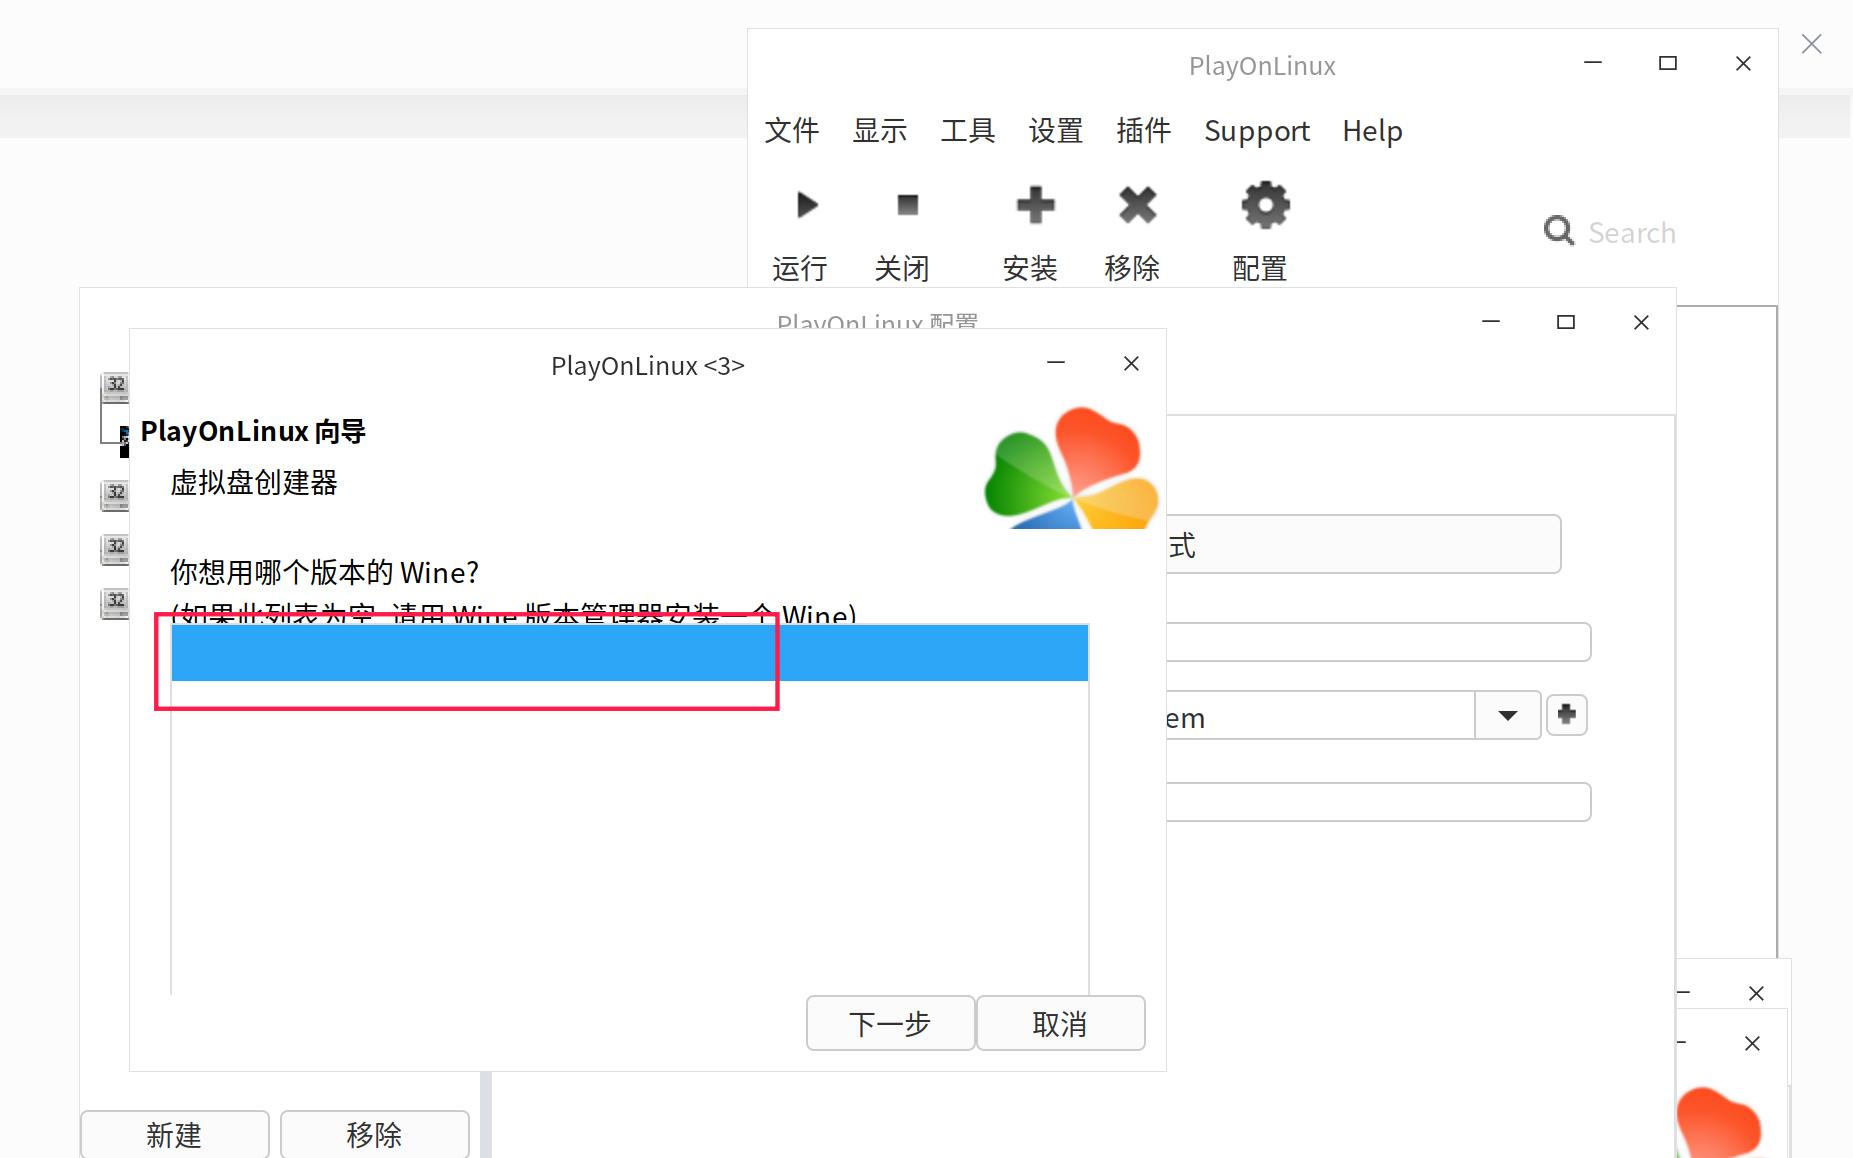Select the highlighted Wine version in the list

point(630,652)
